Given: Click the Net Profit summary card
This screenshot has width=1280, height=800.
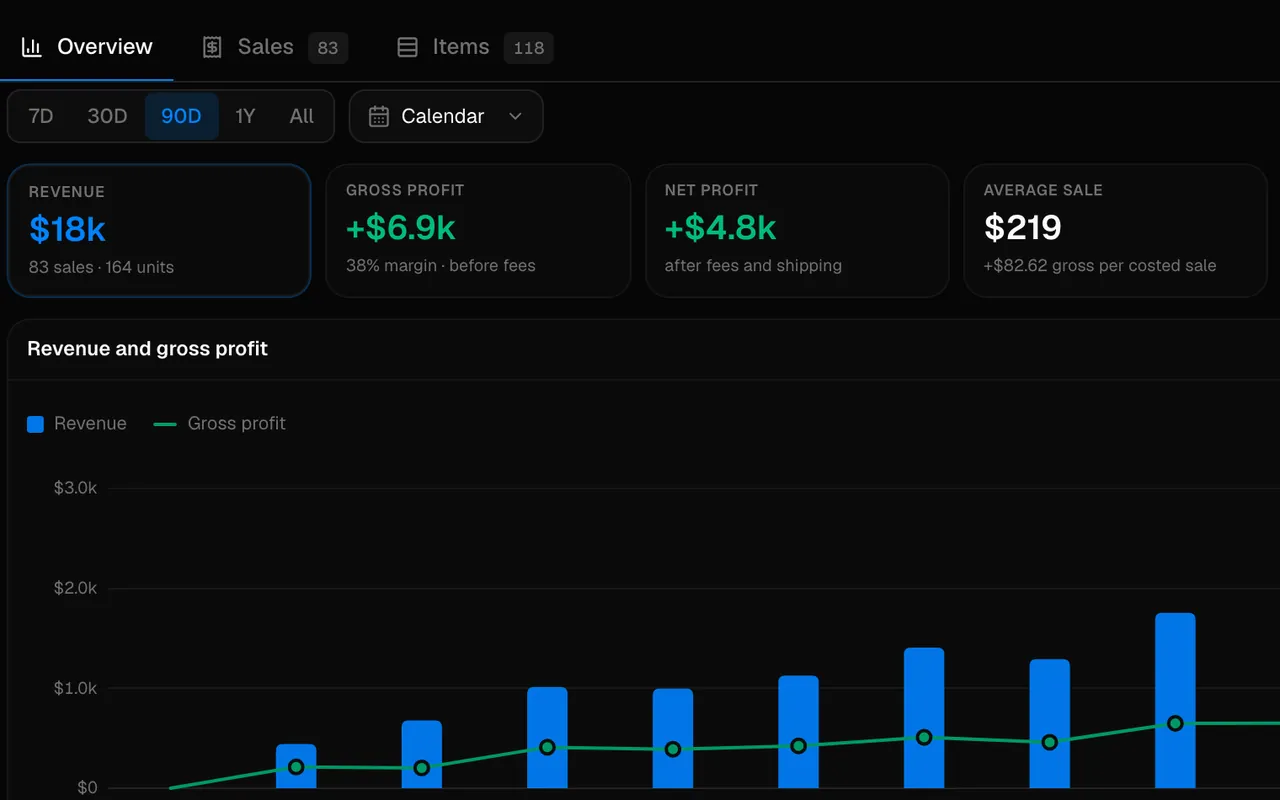Looking at the screenshot, I should 797,230.
